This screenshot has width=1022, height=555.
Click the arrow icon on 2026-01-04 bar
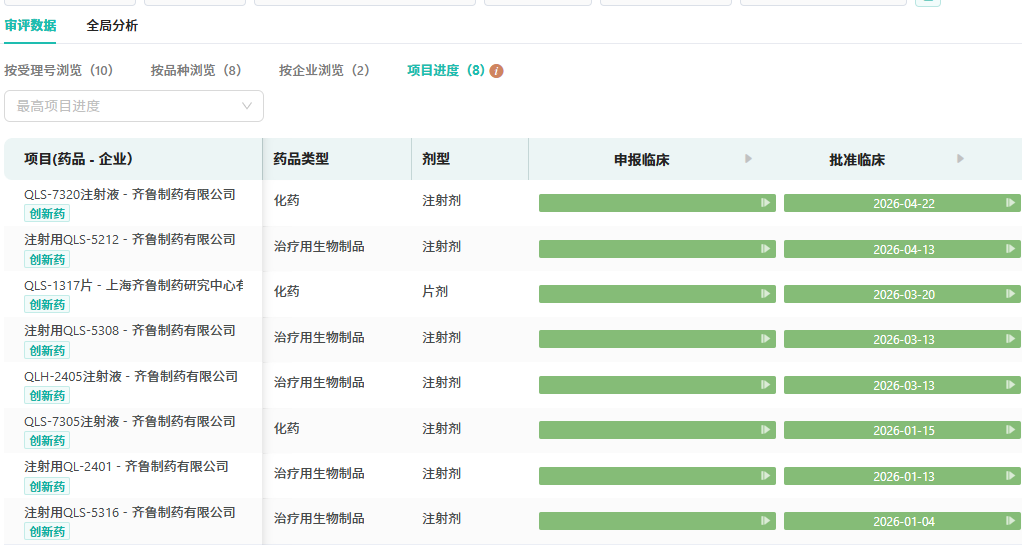1010,521
